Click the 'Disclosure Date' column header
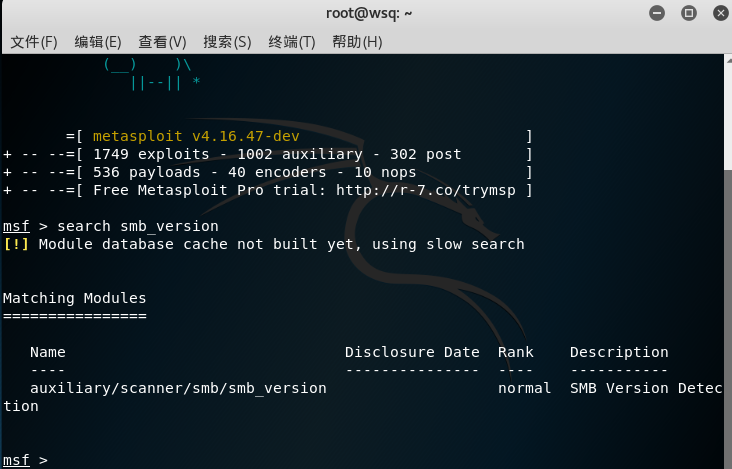The width and height of the screenshot is (732, 469). [412, 352]
